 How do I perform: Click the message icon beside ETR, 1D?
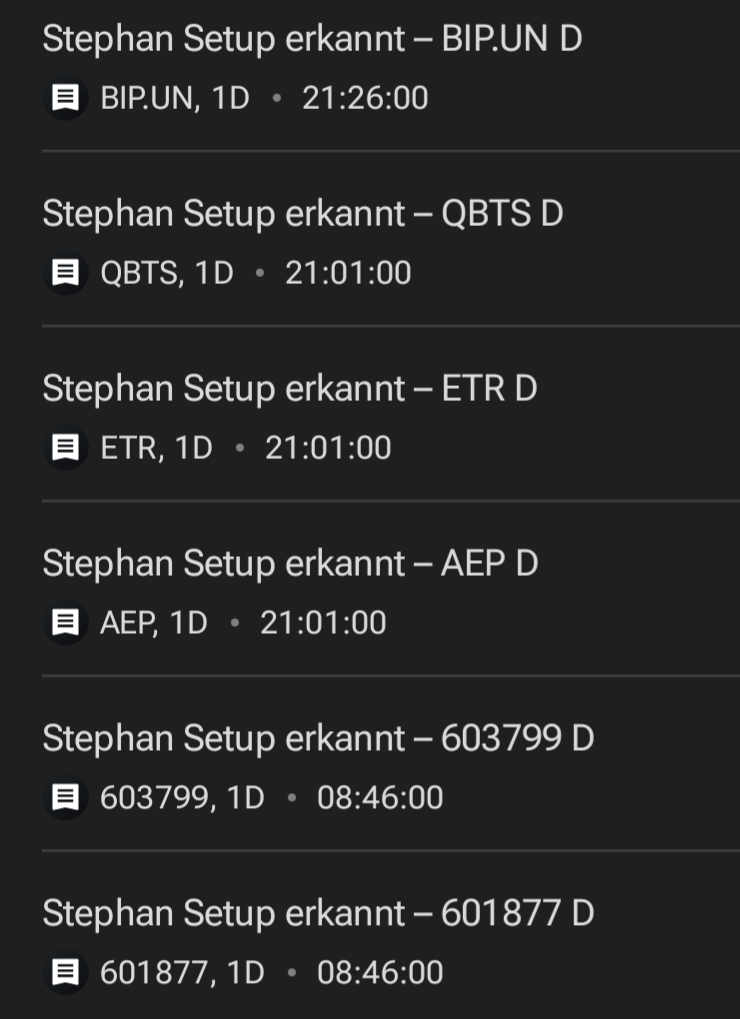(66, 448)
